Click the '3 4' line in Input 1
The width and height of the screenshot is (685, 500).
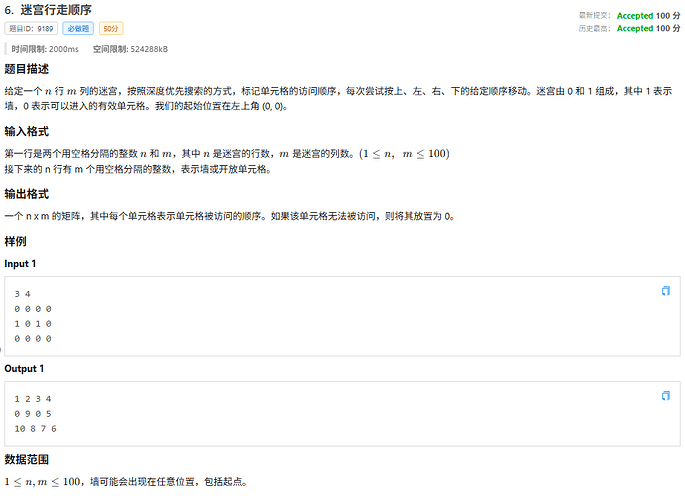pos(22,294)
